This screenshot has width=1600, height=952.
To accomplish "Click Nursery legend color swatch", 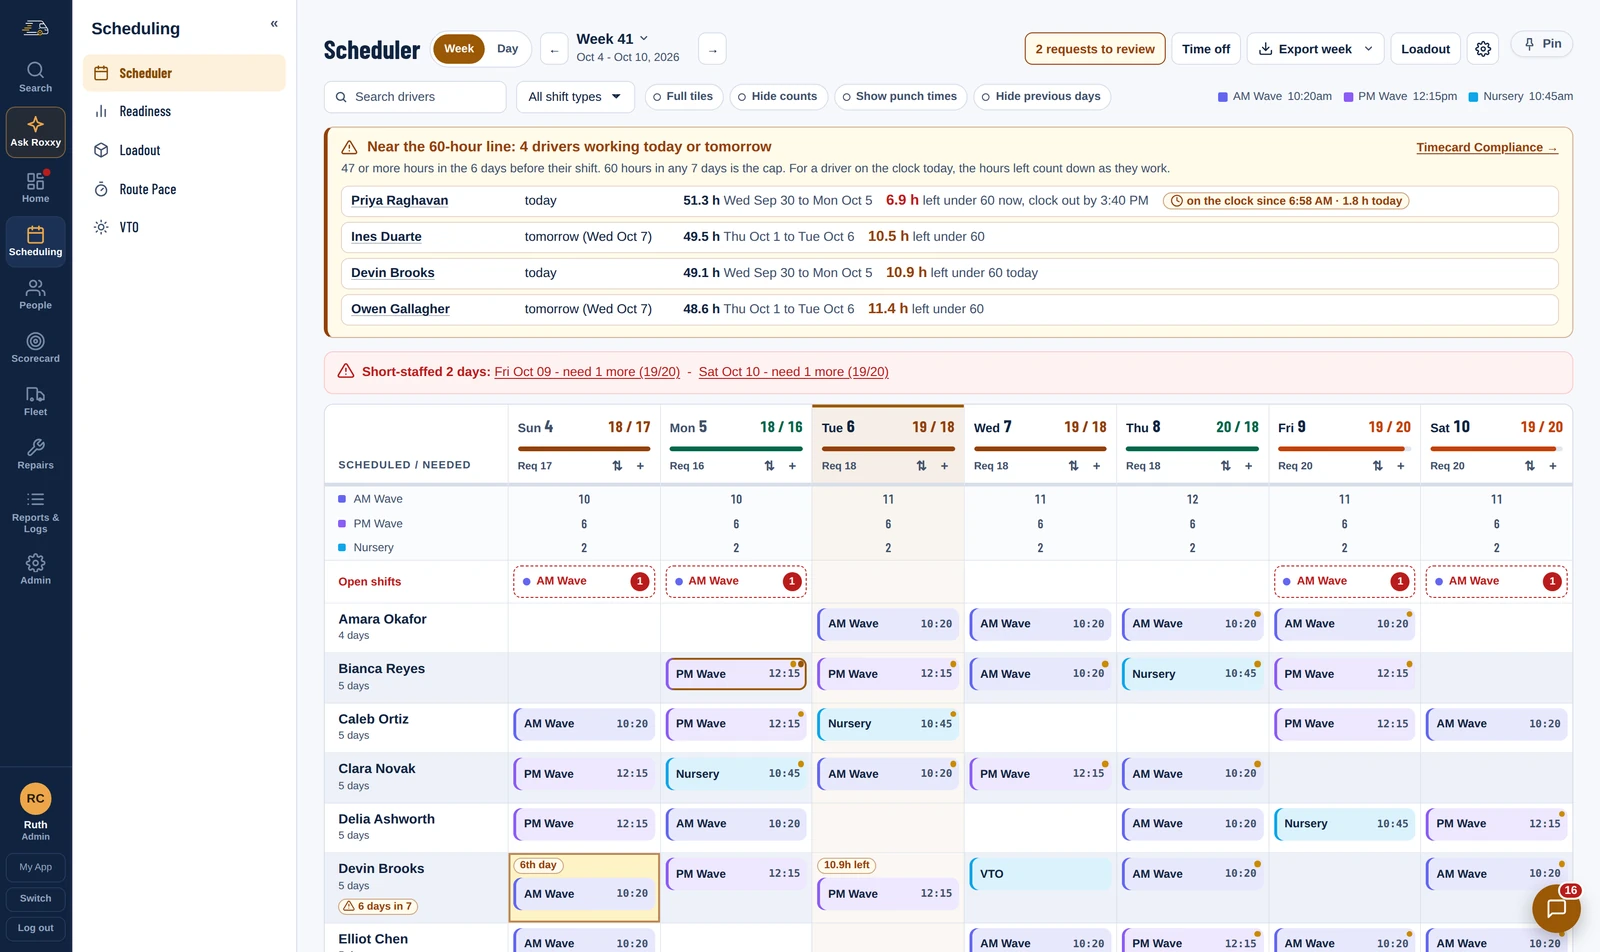I will 1473,97.
